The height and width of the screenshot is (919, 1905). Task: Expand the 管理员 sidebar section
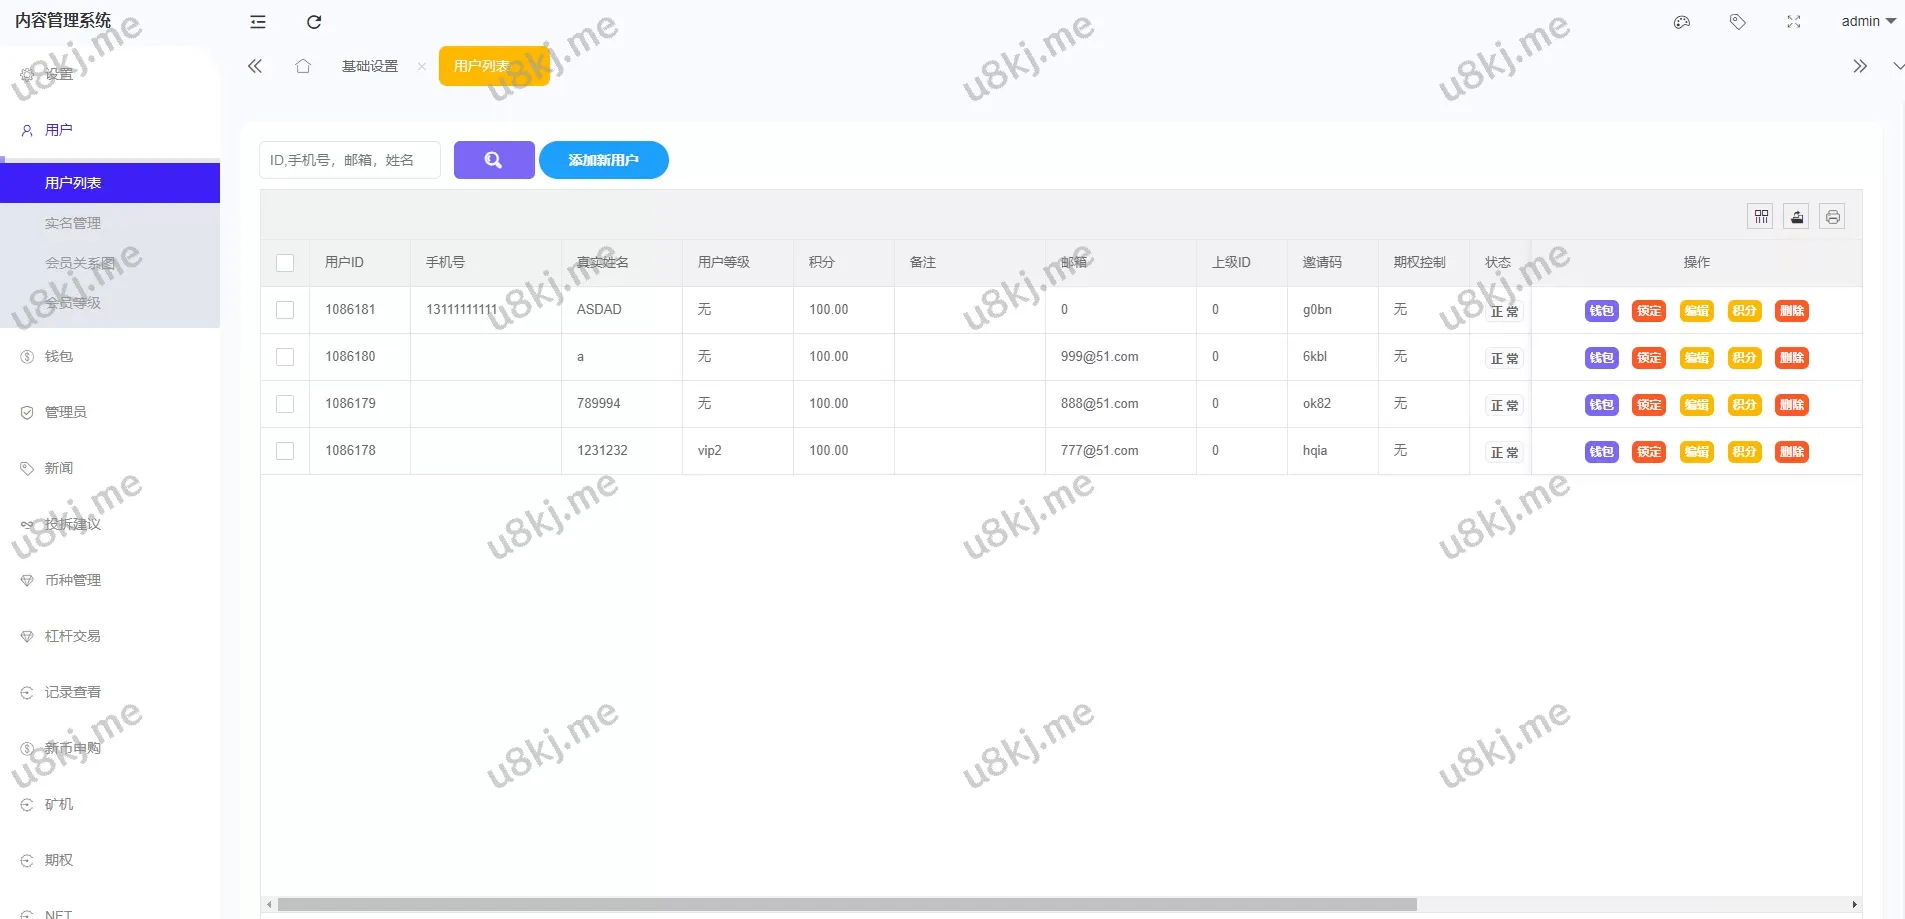[x=65, y=412]
